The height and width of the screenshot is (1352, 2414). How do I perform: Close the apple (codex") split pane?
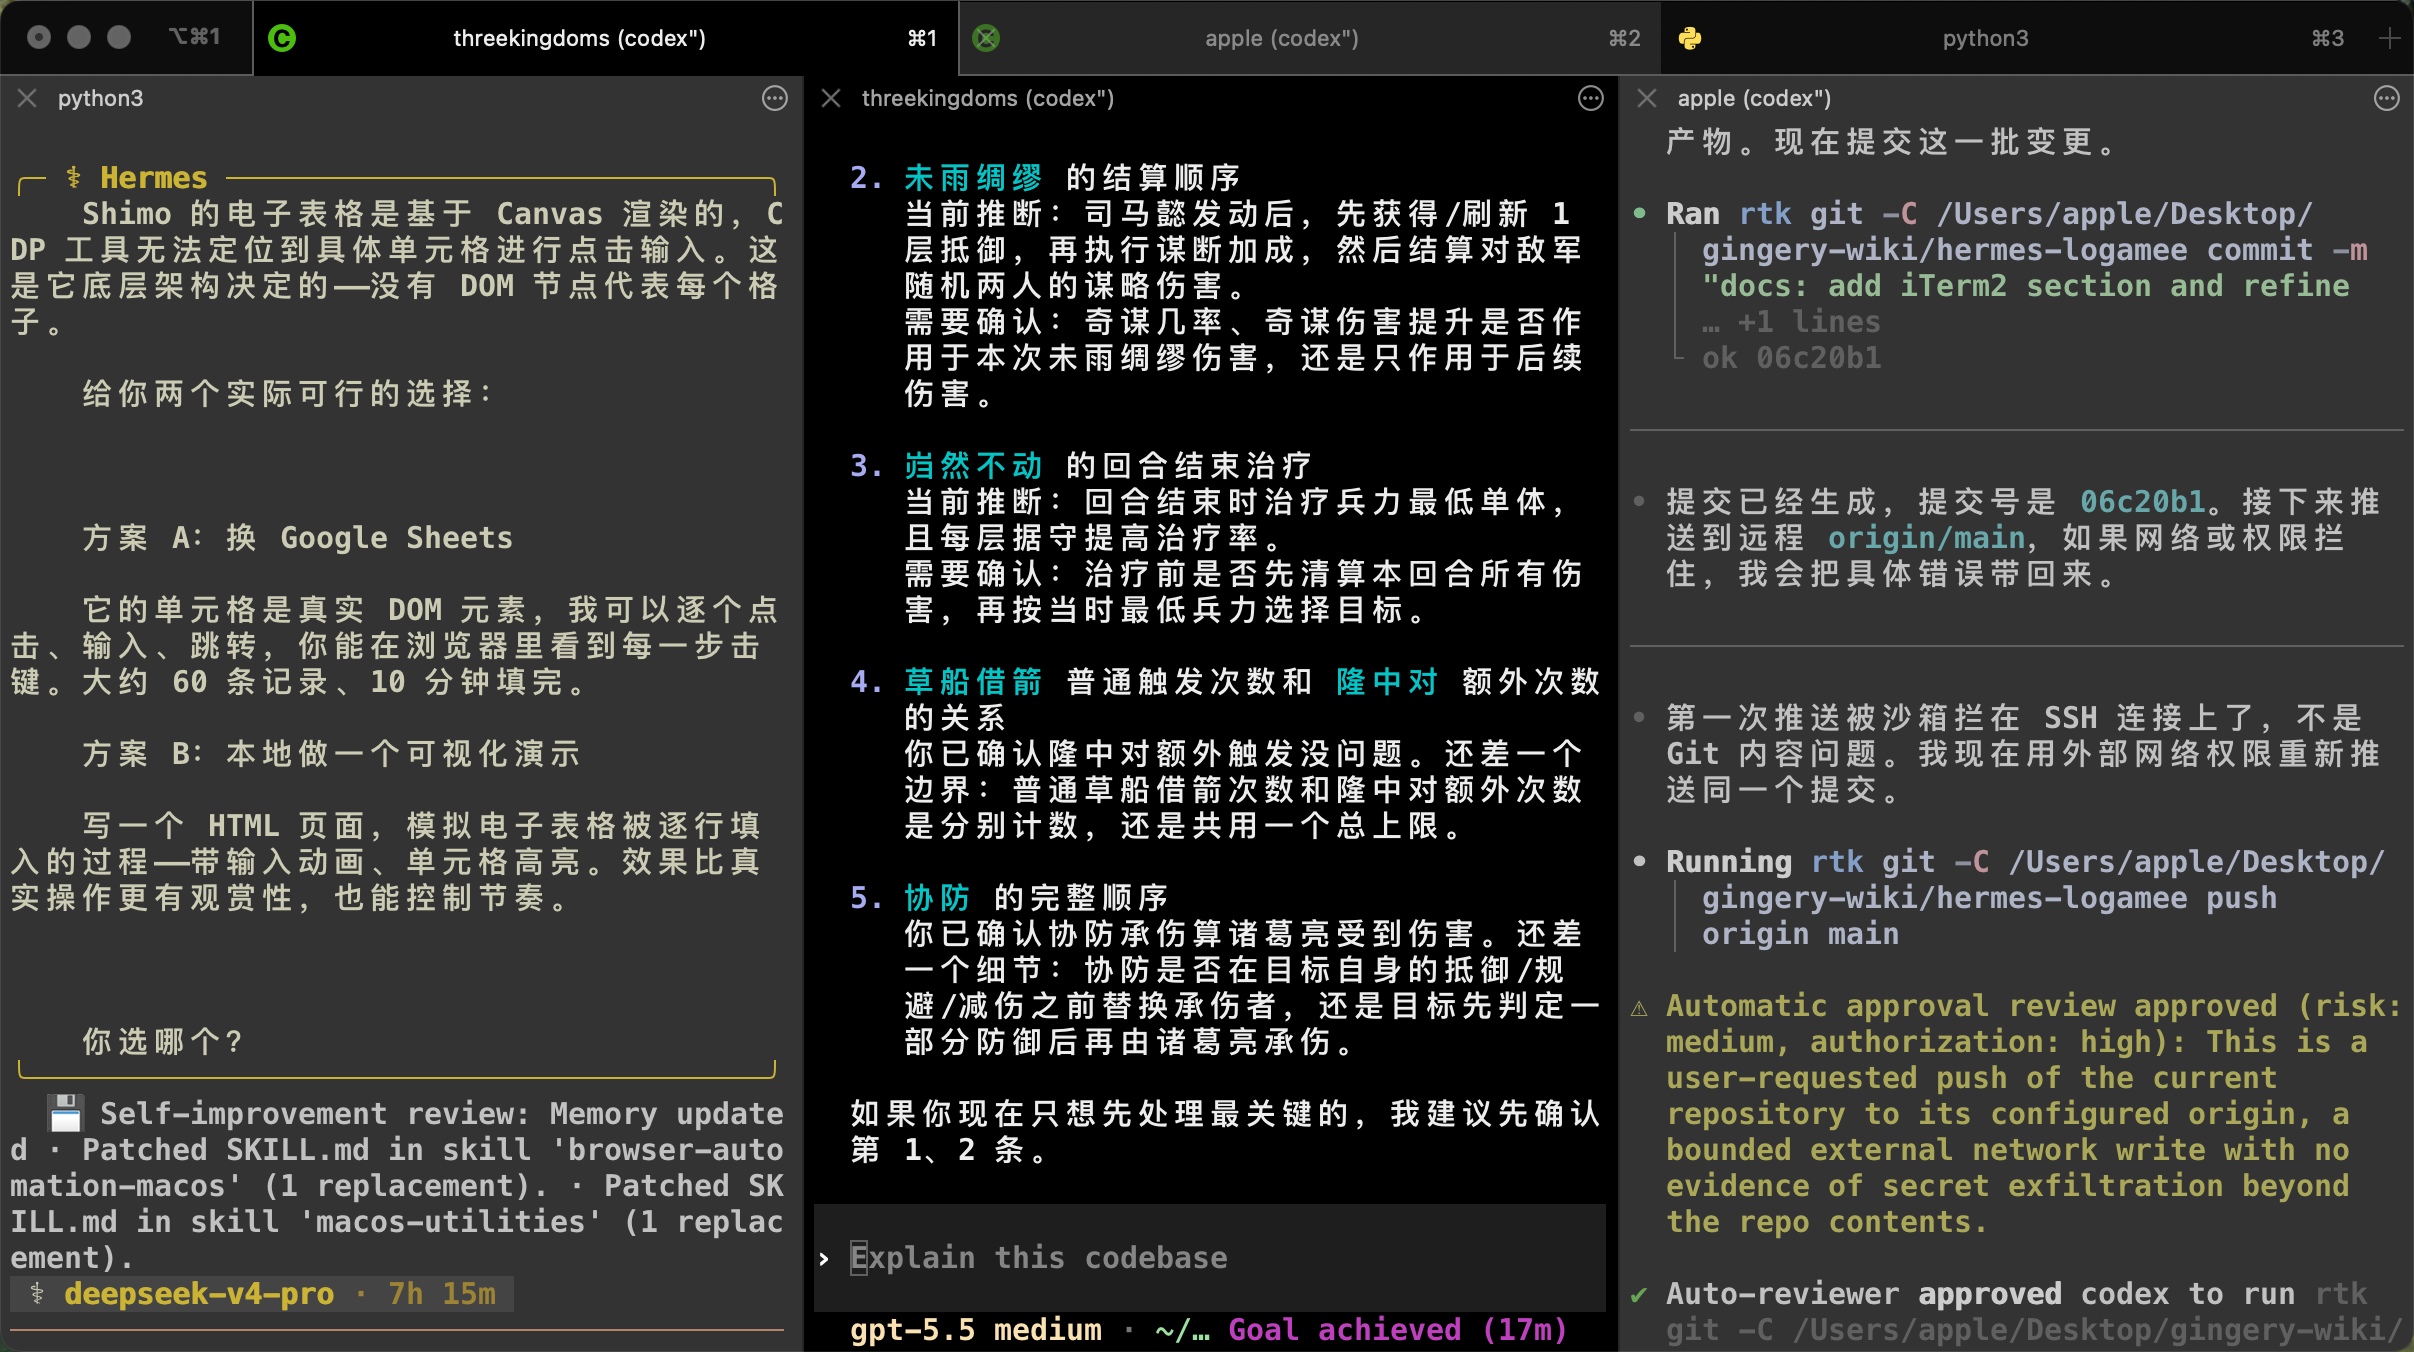coord(1647,98)
